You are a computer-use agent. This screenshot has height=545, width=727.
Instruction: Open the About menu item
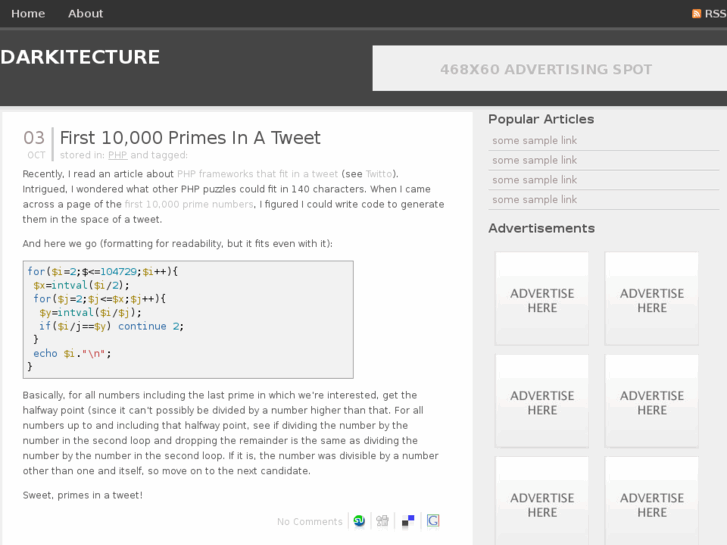click(x=85, y=14)
